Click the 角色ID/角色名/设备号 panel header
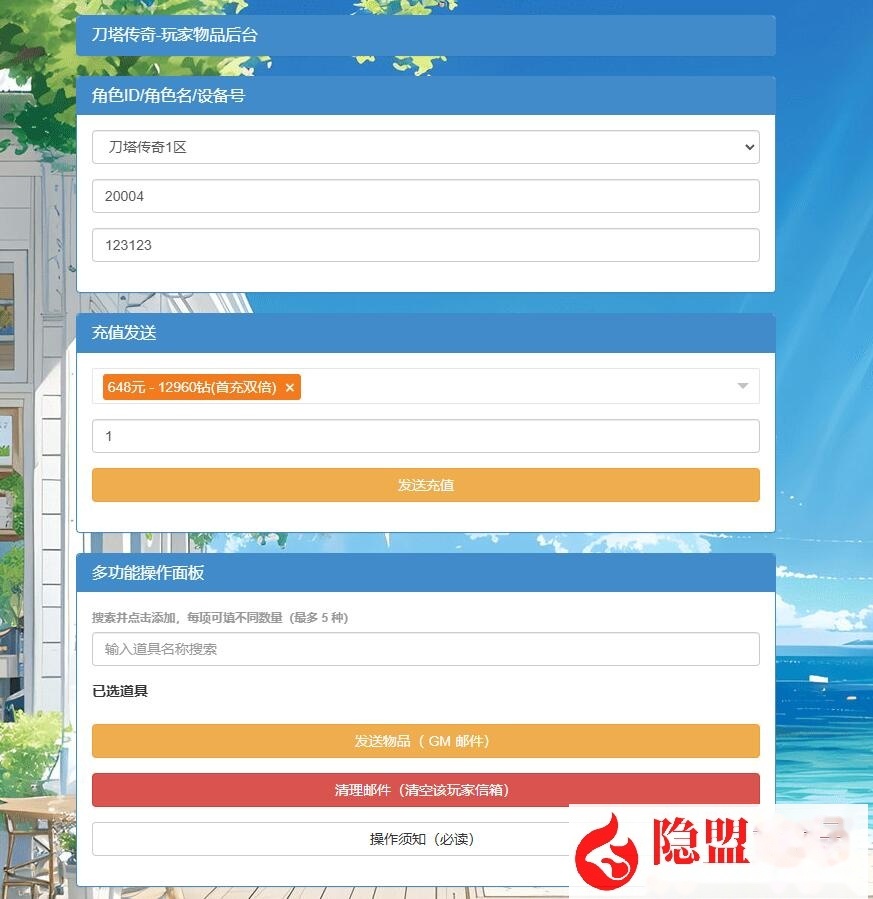Viewport: 873px width, 899px height. [x=425, y=95]
